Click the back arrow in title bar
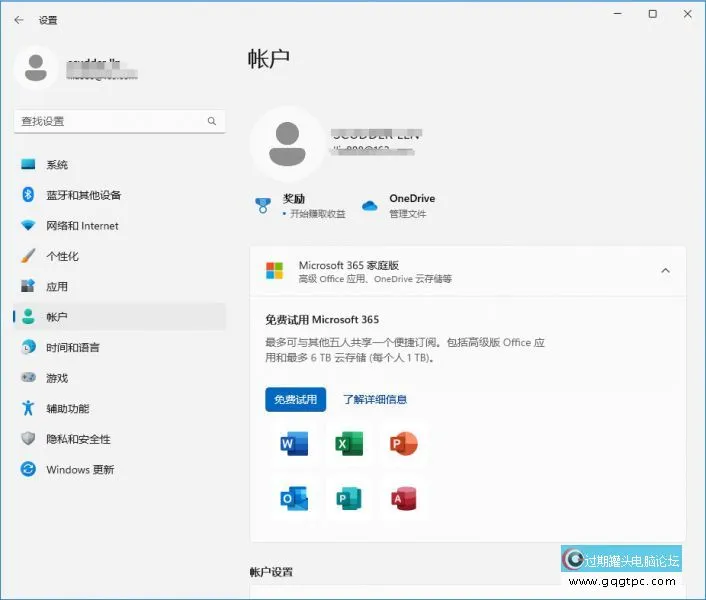Image resolution: width=706 pixels, height=600 pixels. [19, 20]
